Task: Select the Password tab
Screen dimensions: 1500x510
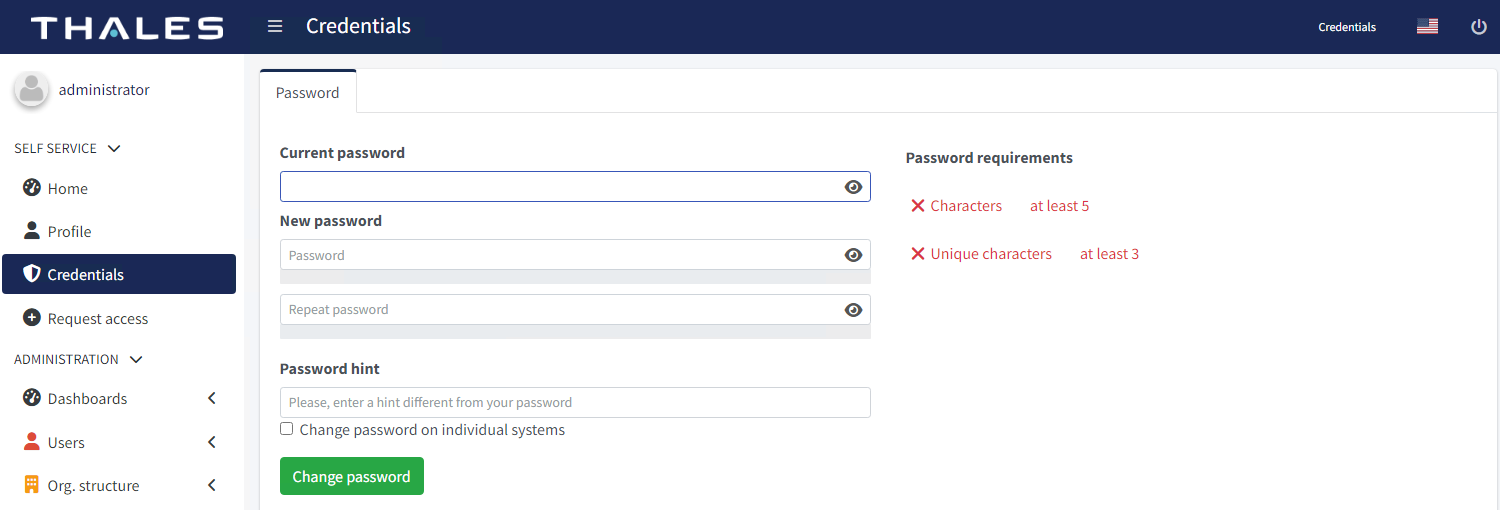Action: (x=308, y=92)
